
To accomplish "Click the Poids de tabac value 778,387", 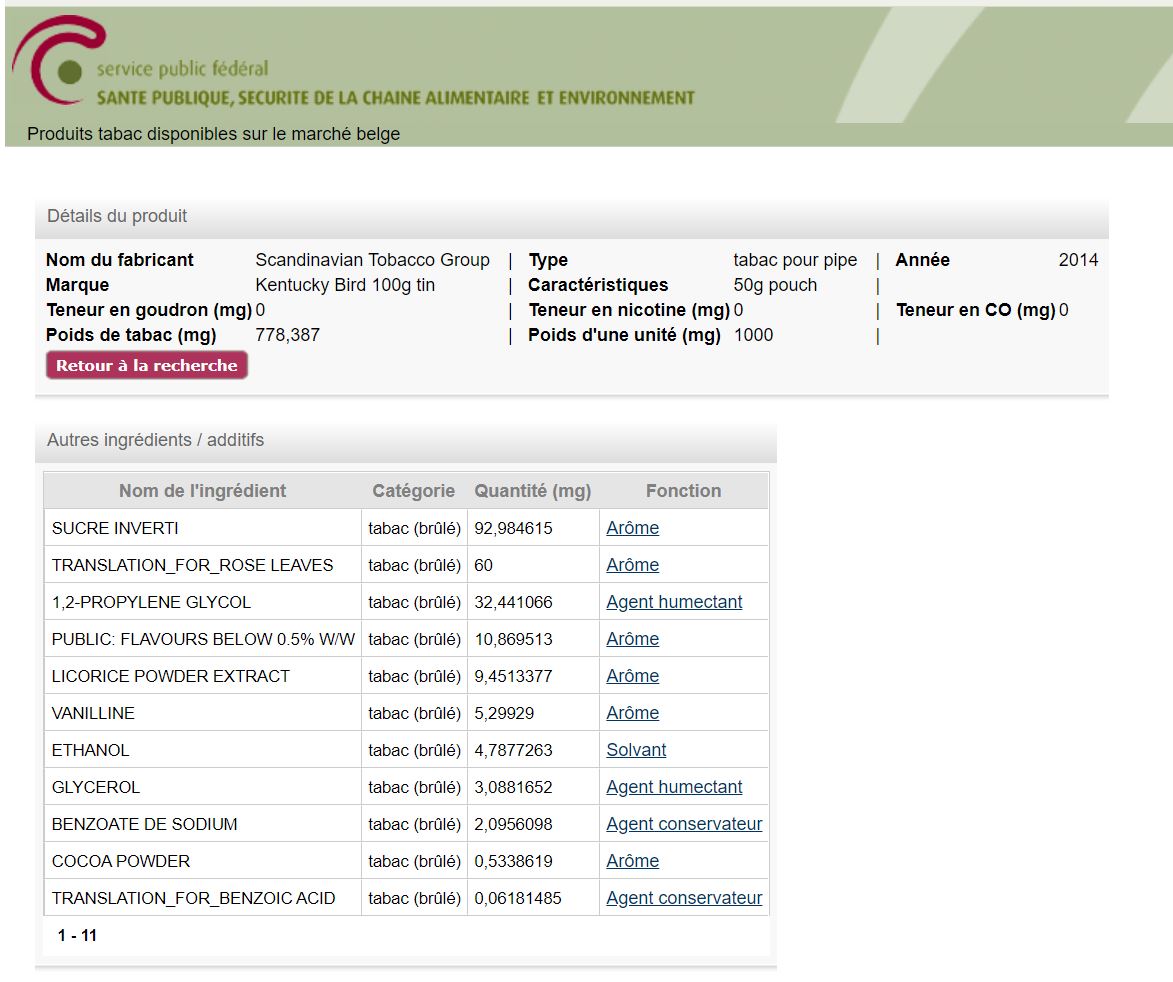I will tap(287, 335).
